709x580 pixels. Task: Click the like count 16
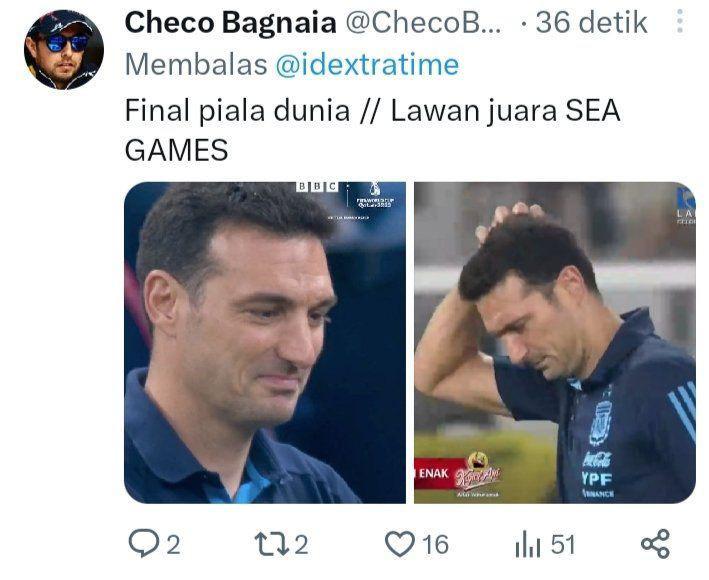tap(435, 544)
